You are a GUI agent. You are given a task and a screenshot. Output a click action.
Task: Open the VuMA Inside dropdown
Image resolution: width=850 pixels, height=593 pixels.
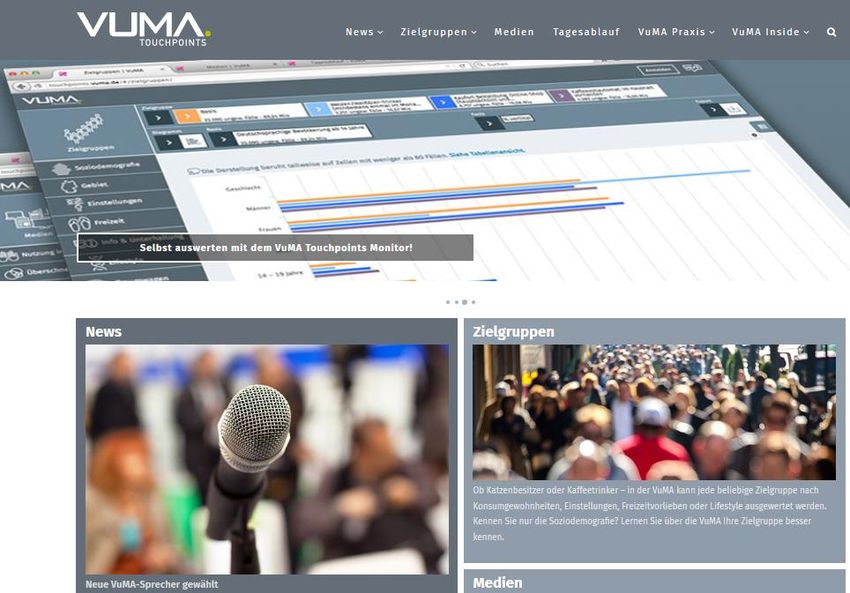click(x=770, y=32)
